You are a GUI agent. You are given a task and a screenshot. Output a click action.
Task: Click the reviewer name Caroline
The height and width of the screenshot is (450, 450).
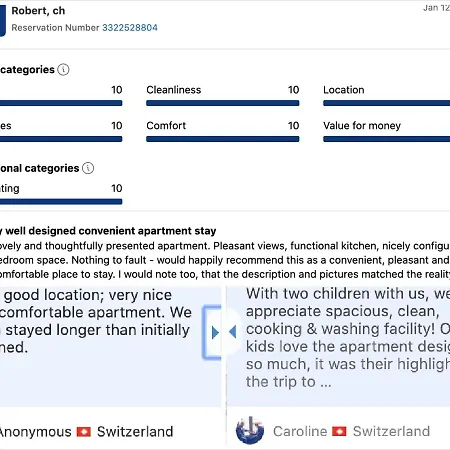pyautogui.click(x=300, y=431)
